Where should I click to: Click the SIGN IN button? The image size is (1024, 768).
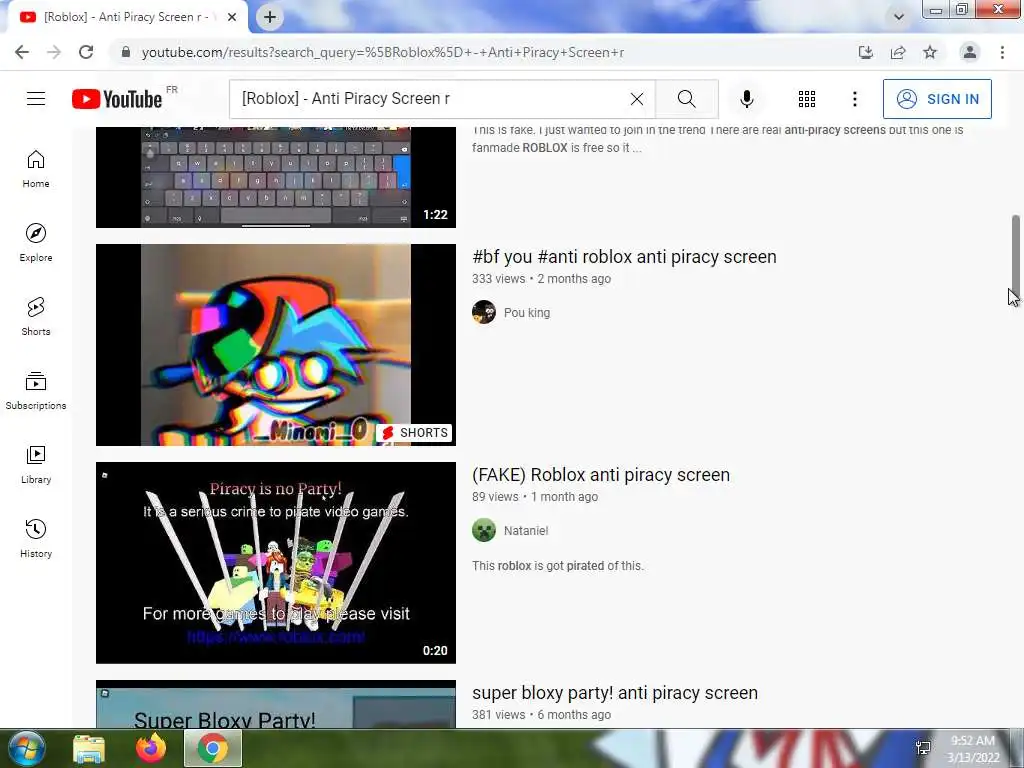(x=937, y=99)
